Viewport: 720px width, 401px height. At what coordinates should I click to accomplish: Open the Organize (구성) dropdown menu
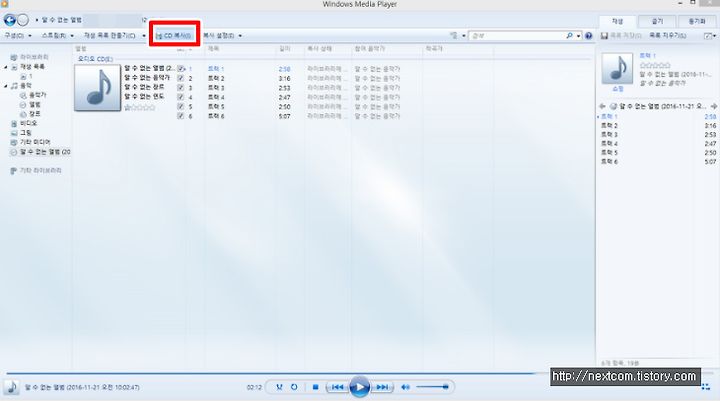pos(18,35)
